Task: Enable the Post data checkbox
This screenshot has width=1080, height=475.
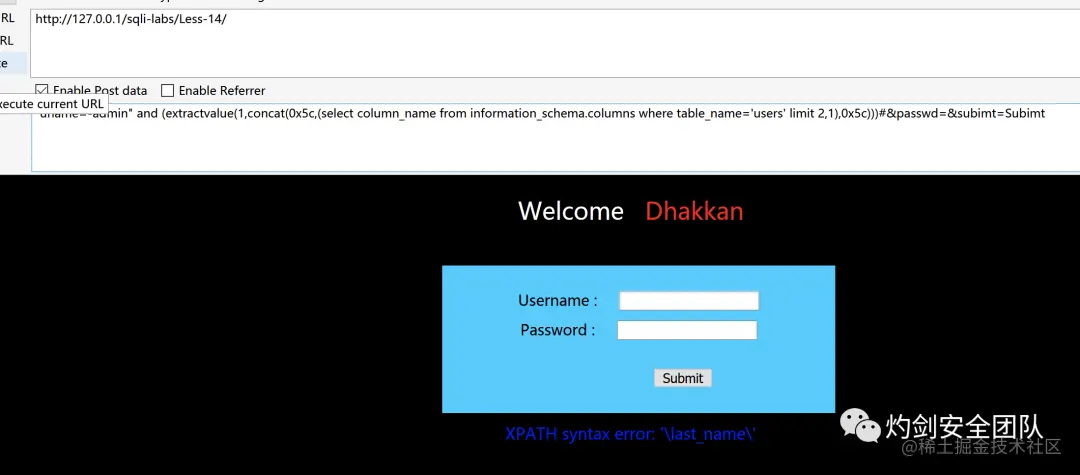Action: click(42, 90)
